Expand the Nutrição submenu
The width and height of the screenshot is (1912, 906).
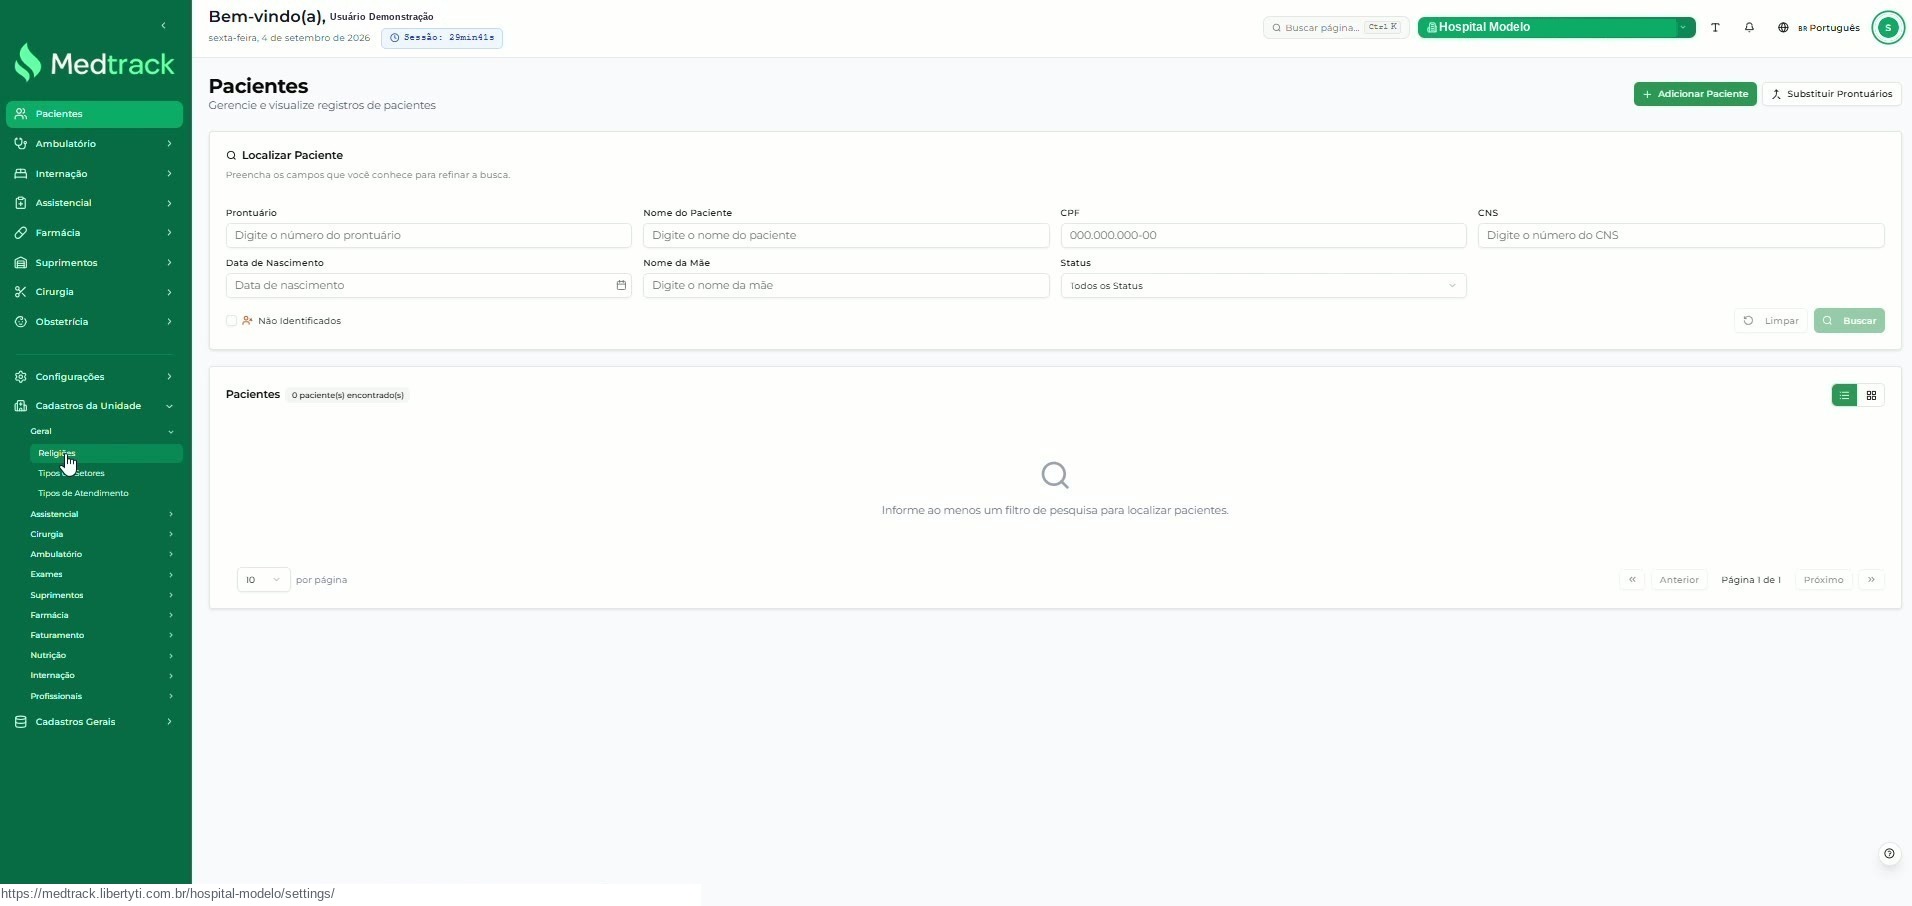click(x=102, y=655)
